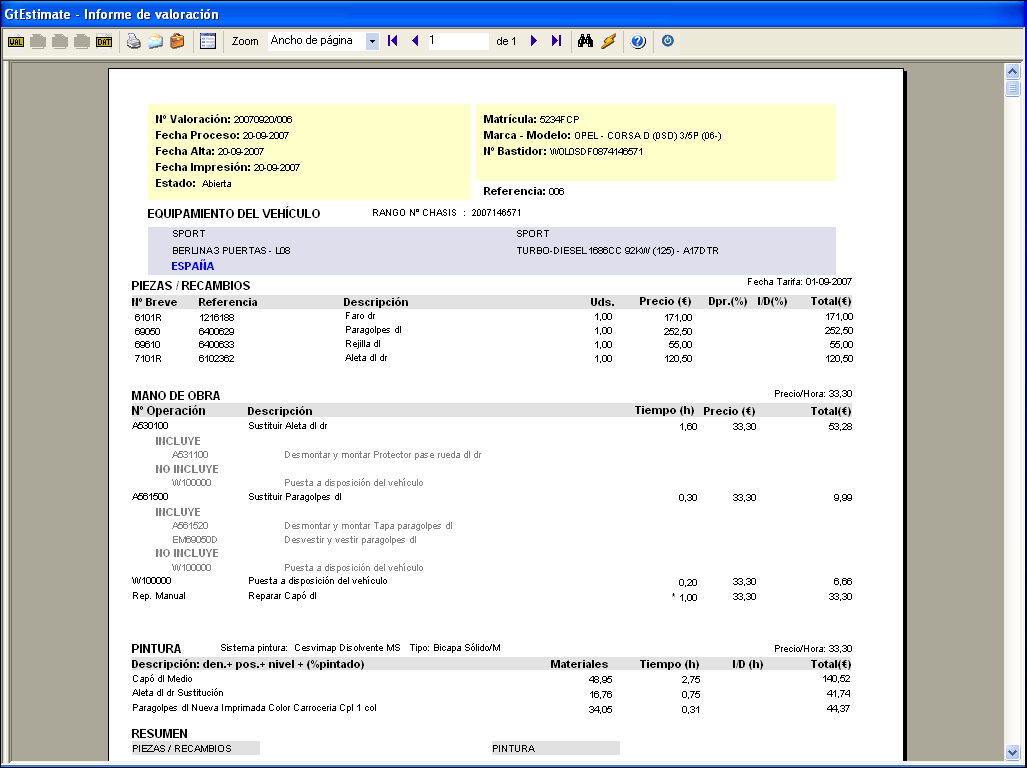Click 'Reparar Capó dl' description
The height and width of the screenshot is (768, 1027).
click(282, 596)
